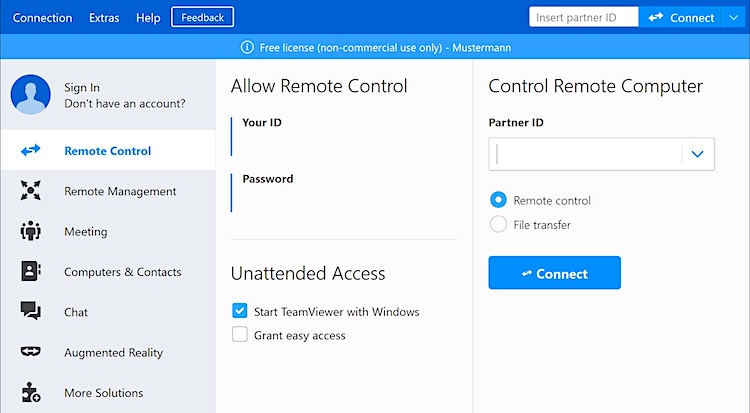750x413 pixels.
Task: Click the license info circle icon
Action: tap(247, 47)
